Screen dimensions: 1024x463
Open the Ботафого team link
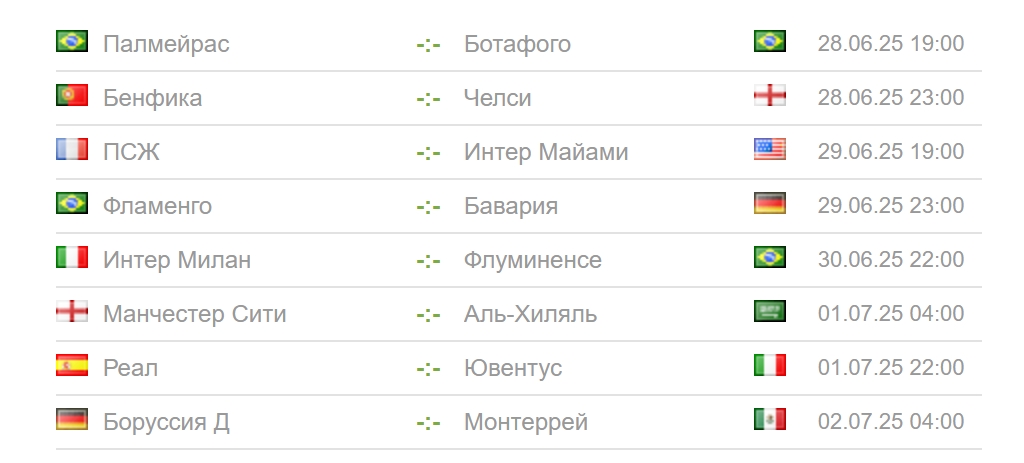517,44
